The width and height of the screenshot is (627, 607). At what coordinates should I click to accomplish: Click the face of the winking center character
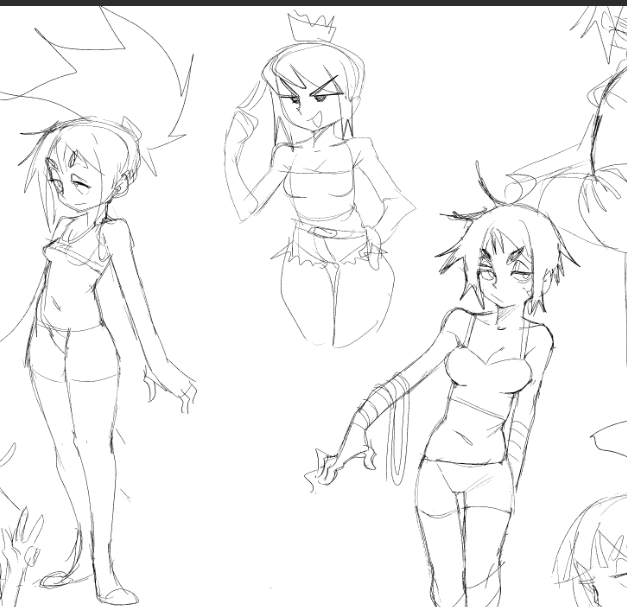[313, 104]
